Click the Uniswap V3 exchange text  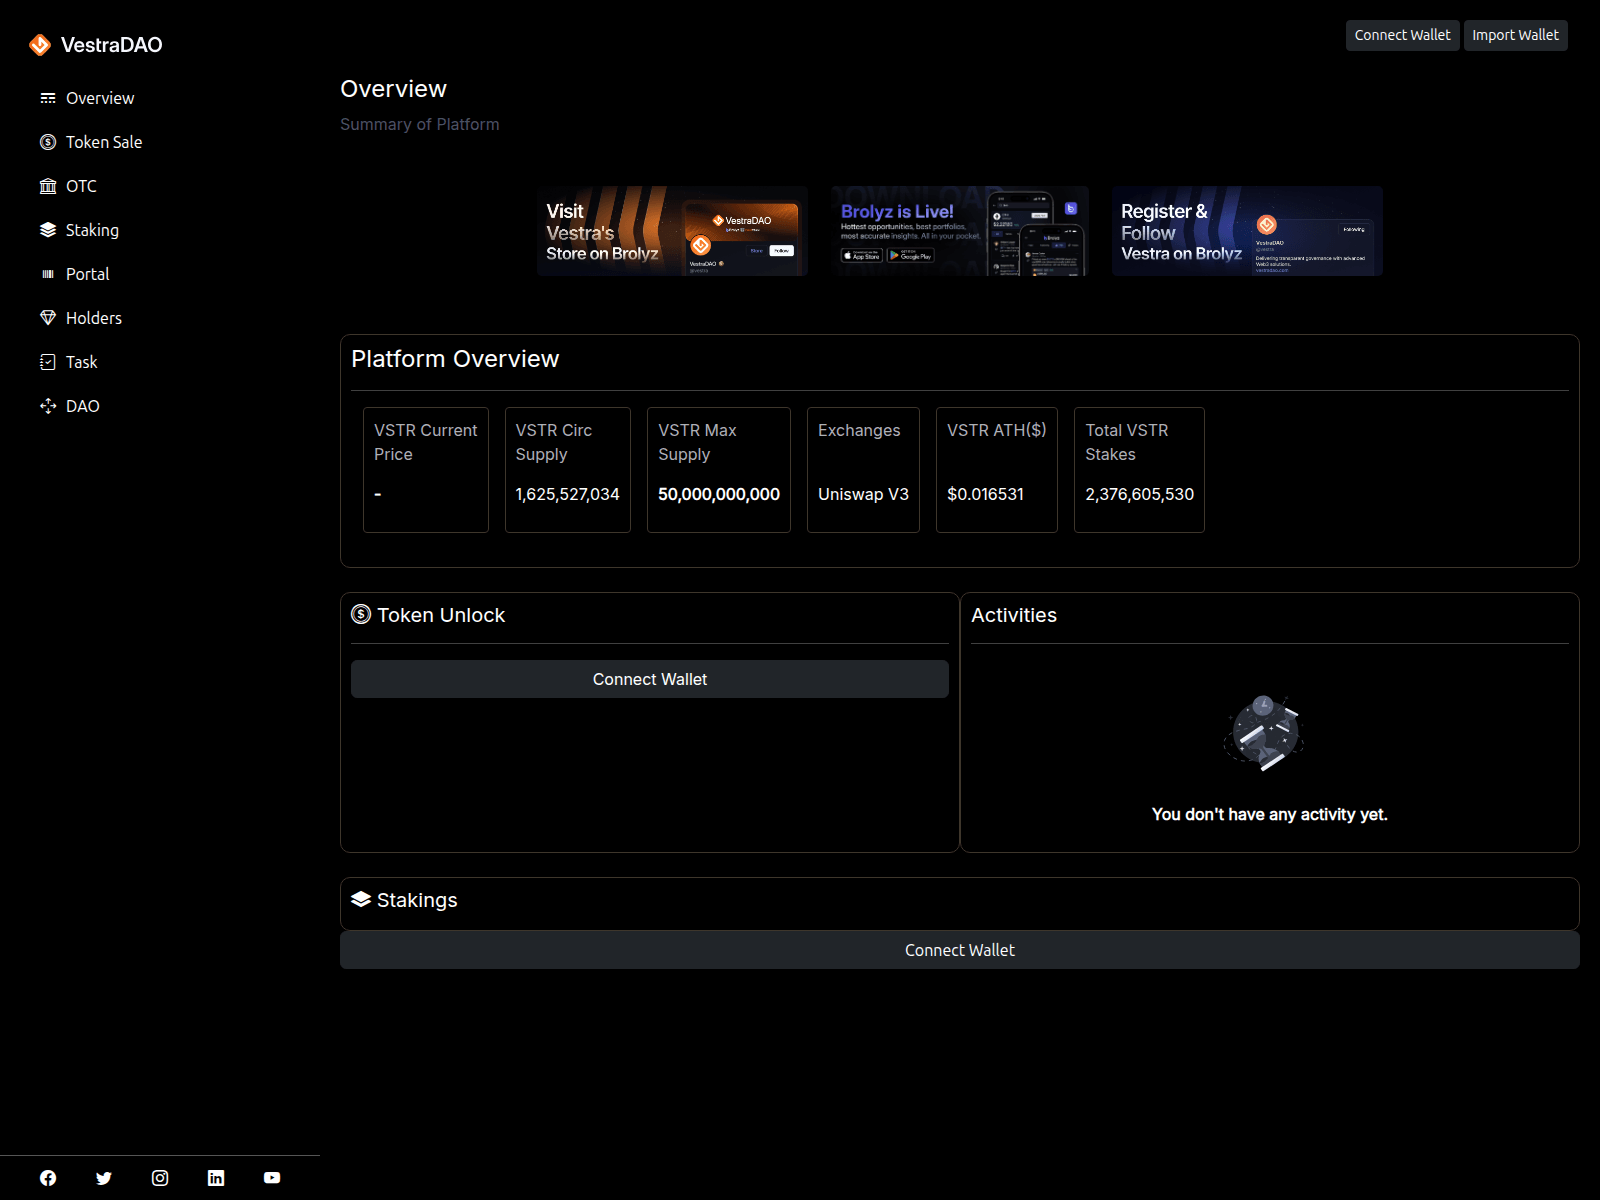(x=863, y=494)
